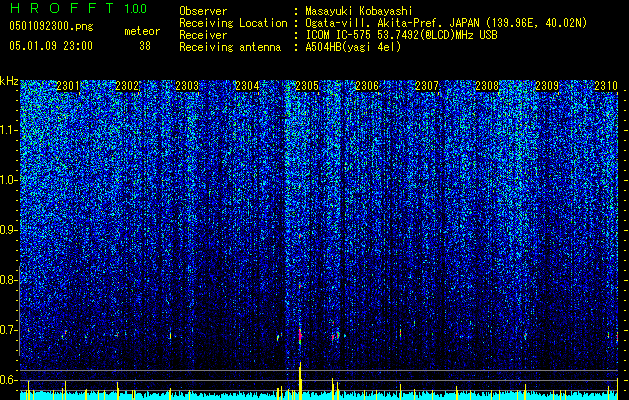
Task: Click the 0.7 kHz axis tick label
Action: tap(9, 330)
